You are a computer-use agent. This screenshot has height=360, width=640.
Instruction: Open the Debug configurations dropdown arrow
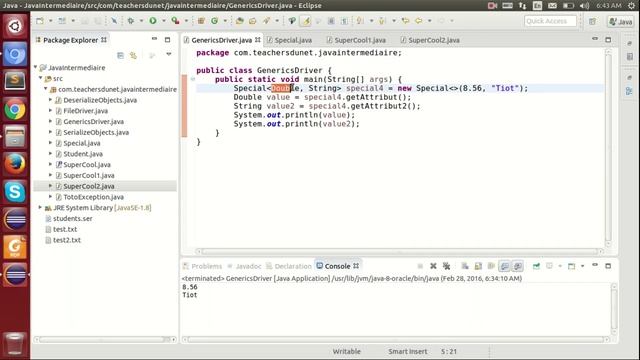click(x=141, y=20)
